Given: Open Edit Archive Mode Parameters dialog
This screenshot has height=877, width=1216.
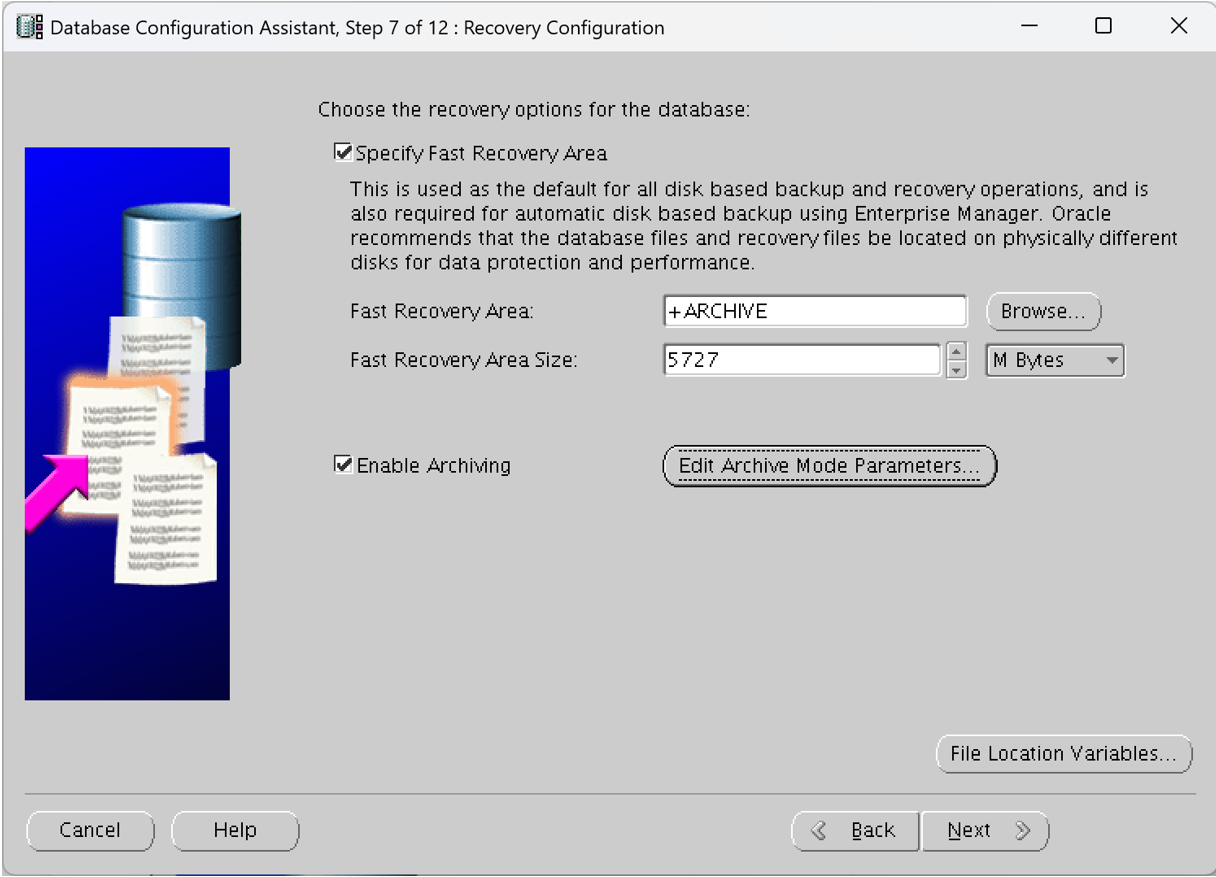Looking at the screenshot, I should (829, 466).
